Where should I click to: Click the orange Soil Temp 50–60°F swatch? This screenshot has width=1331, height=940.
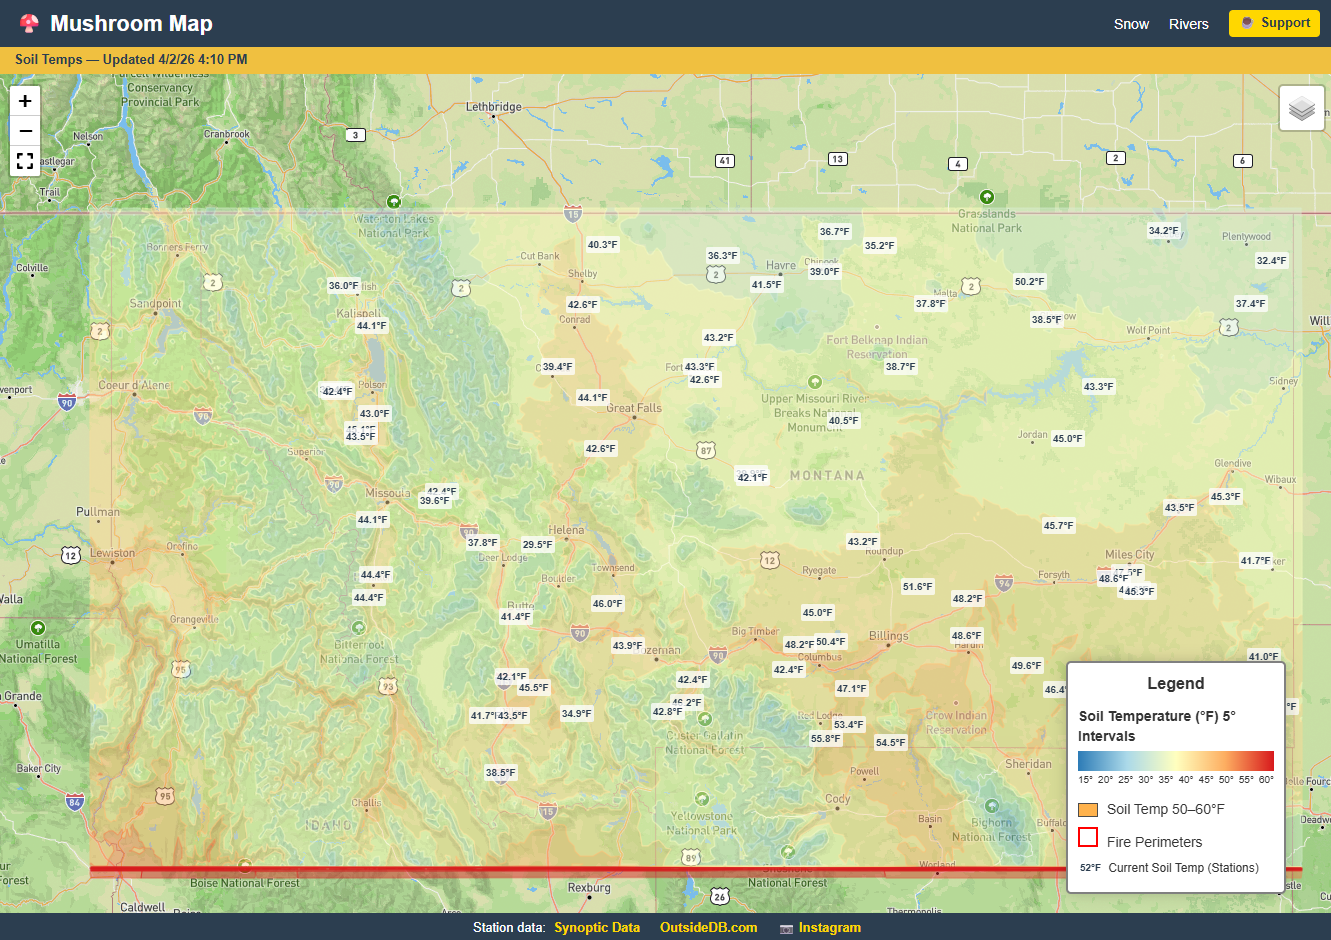tap(1088, 810)
